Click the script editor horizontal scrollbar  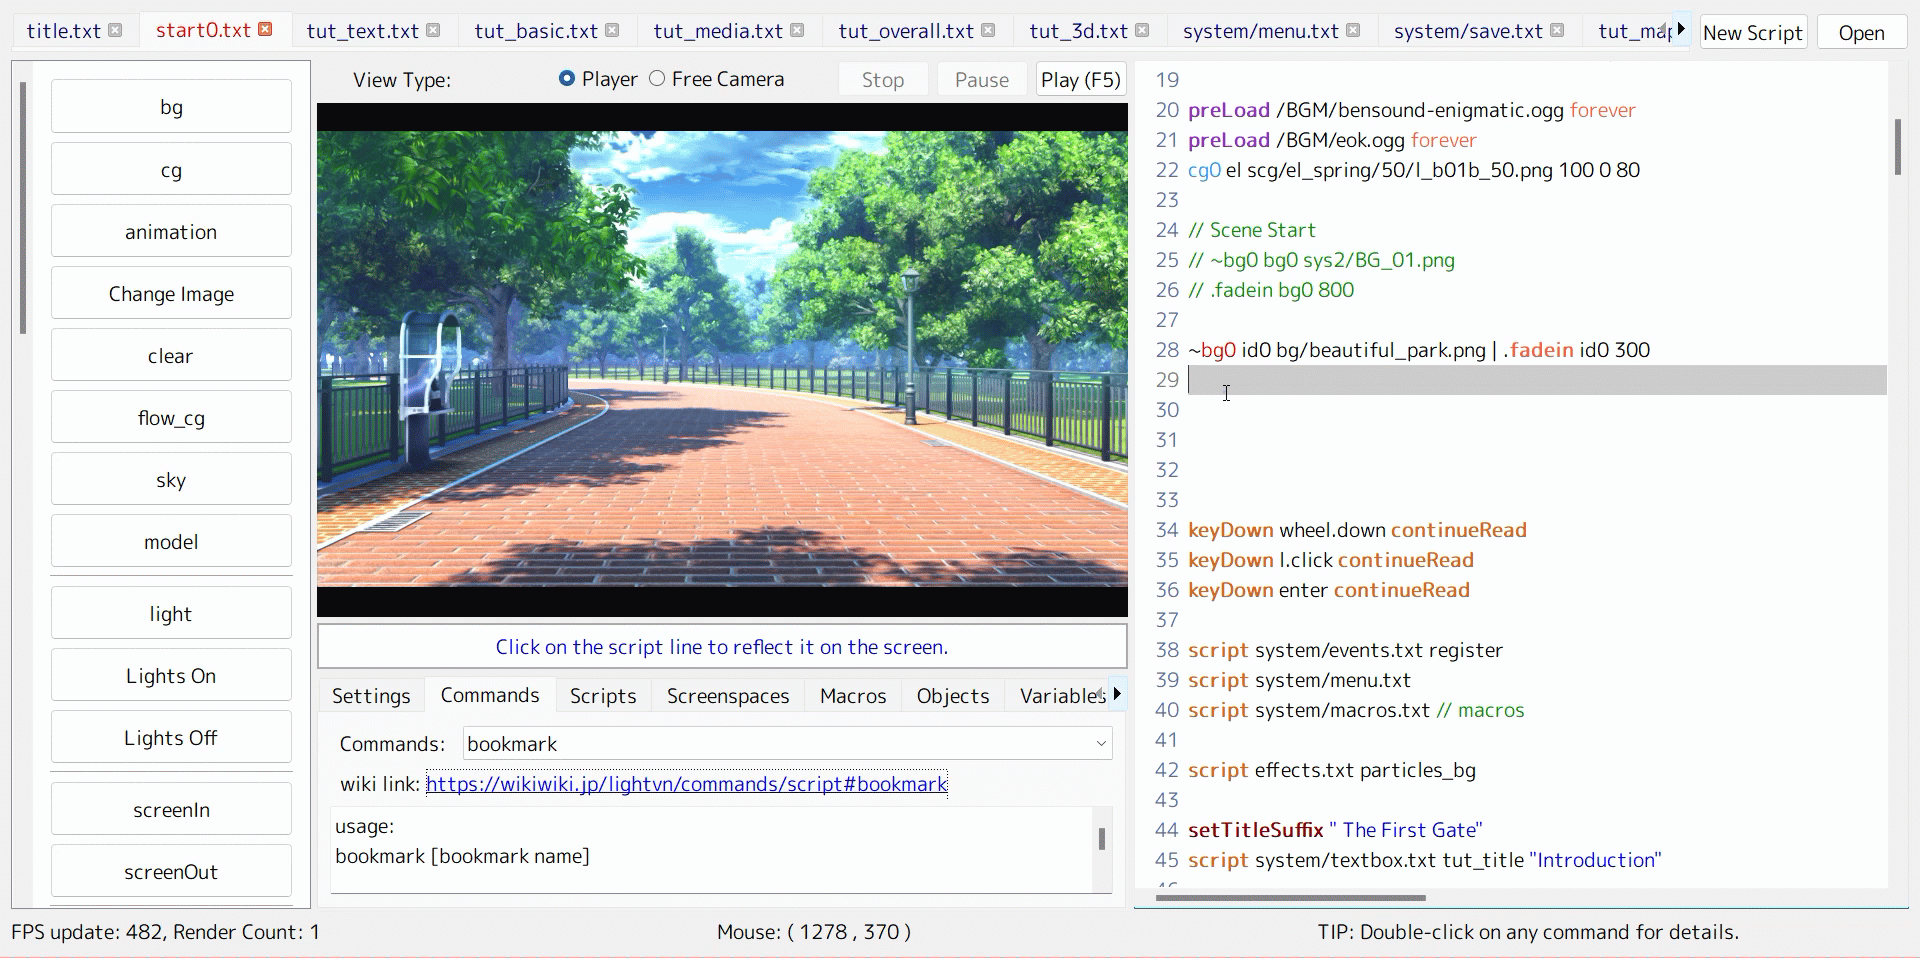pyautogui.click(x=1290, y=897)
